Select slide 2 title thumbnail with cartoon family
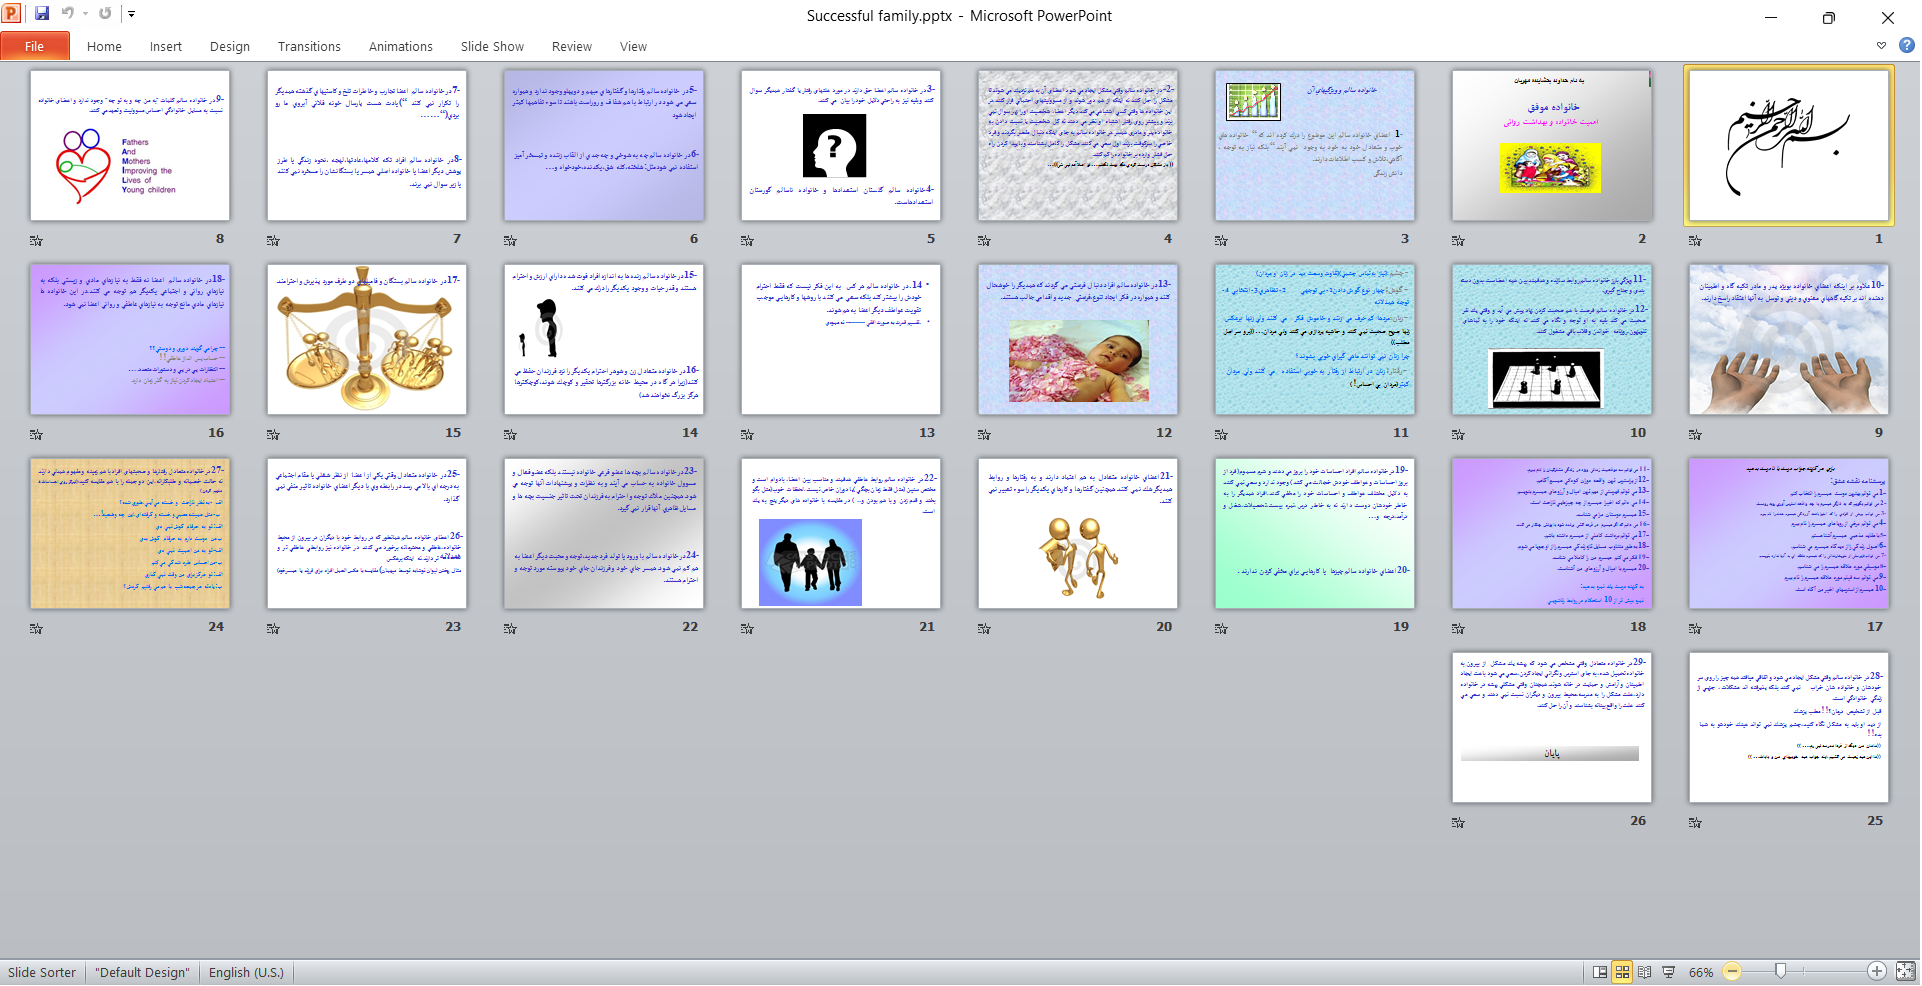The height and width of the screenshot is (986, 1922). click(1552, 145)
